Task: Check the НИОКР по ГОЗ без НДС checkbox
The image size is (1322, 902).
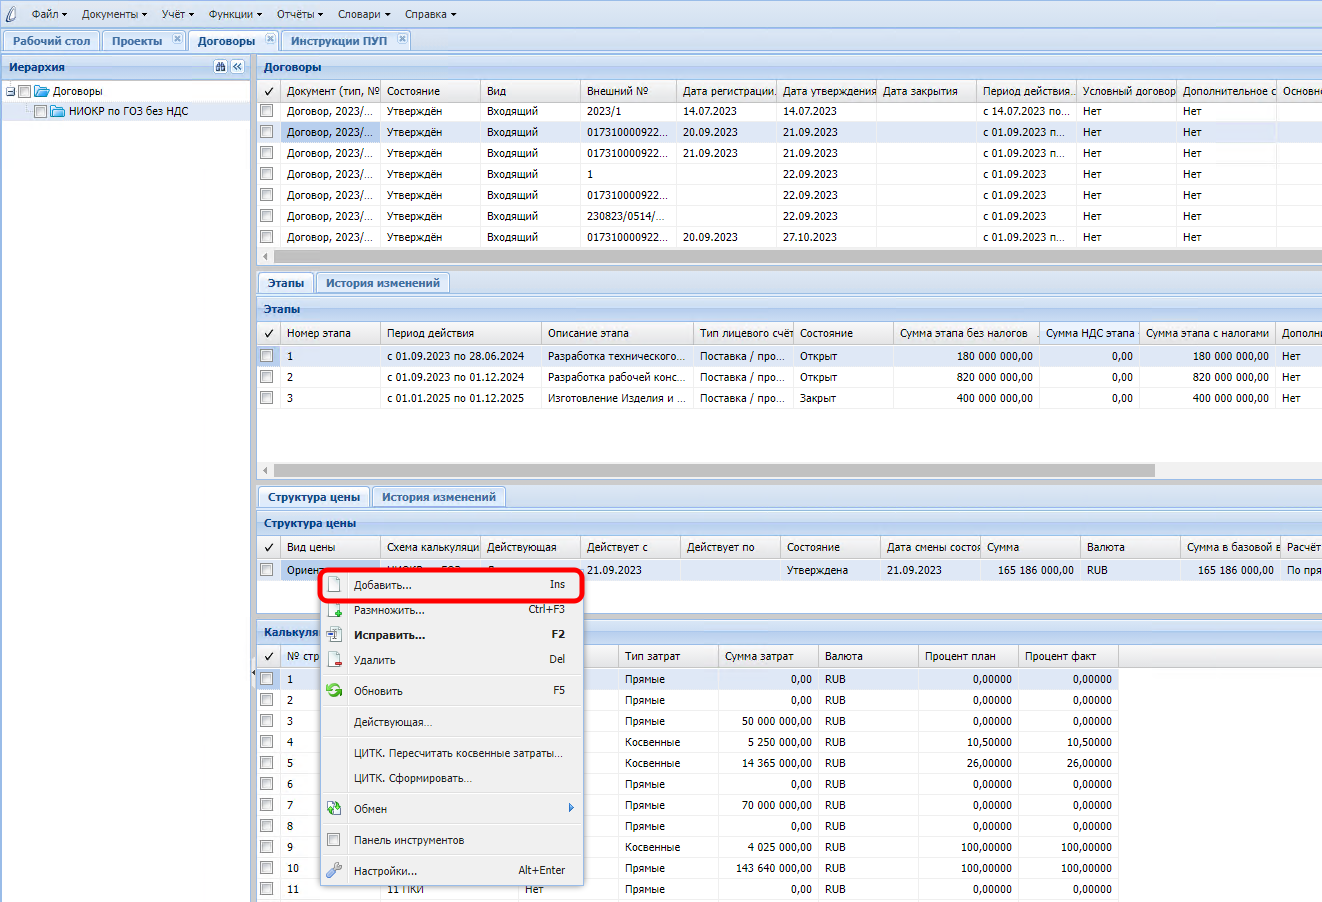Action: pyautogui.click(x=41, y=112)
